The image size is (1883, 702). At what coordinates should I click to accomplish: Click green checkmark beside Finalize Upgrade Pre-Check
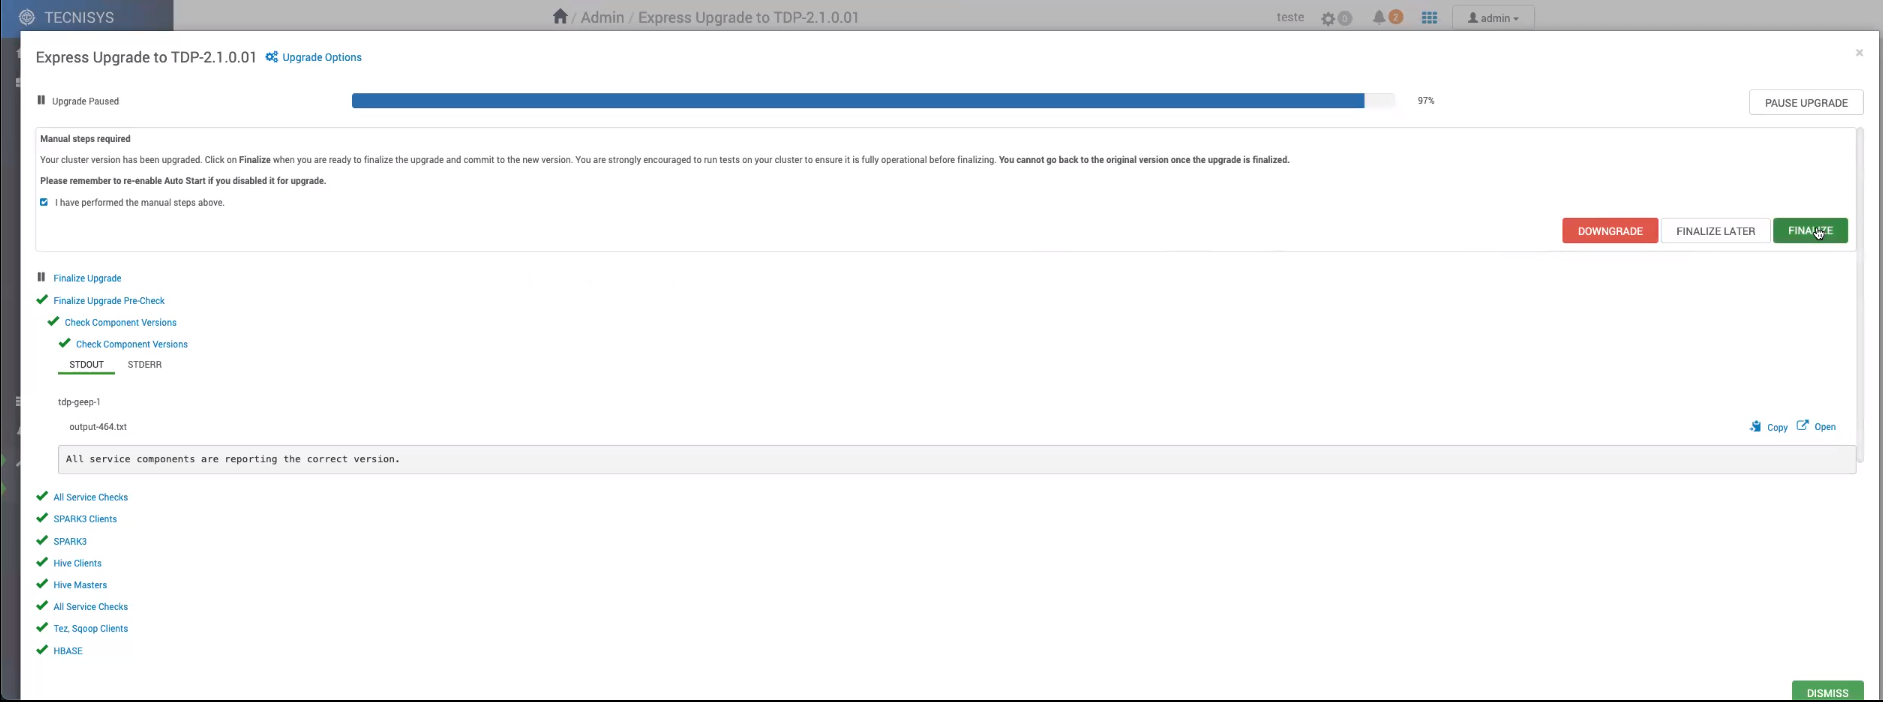[x=42, y=299]
